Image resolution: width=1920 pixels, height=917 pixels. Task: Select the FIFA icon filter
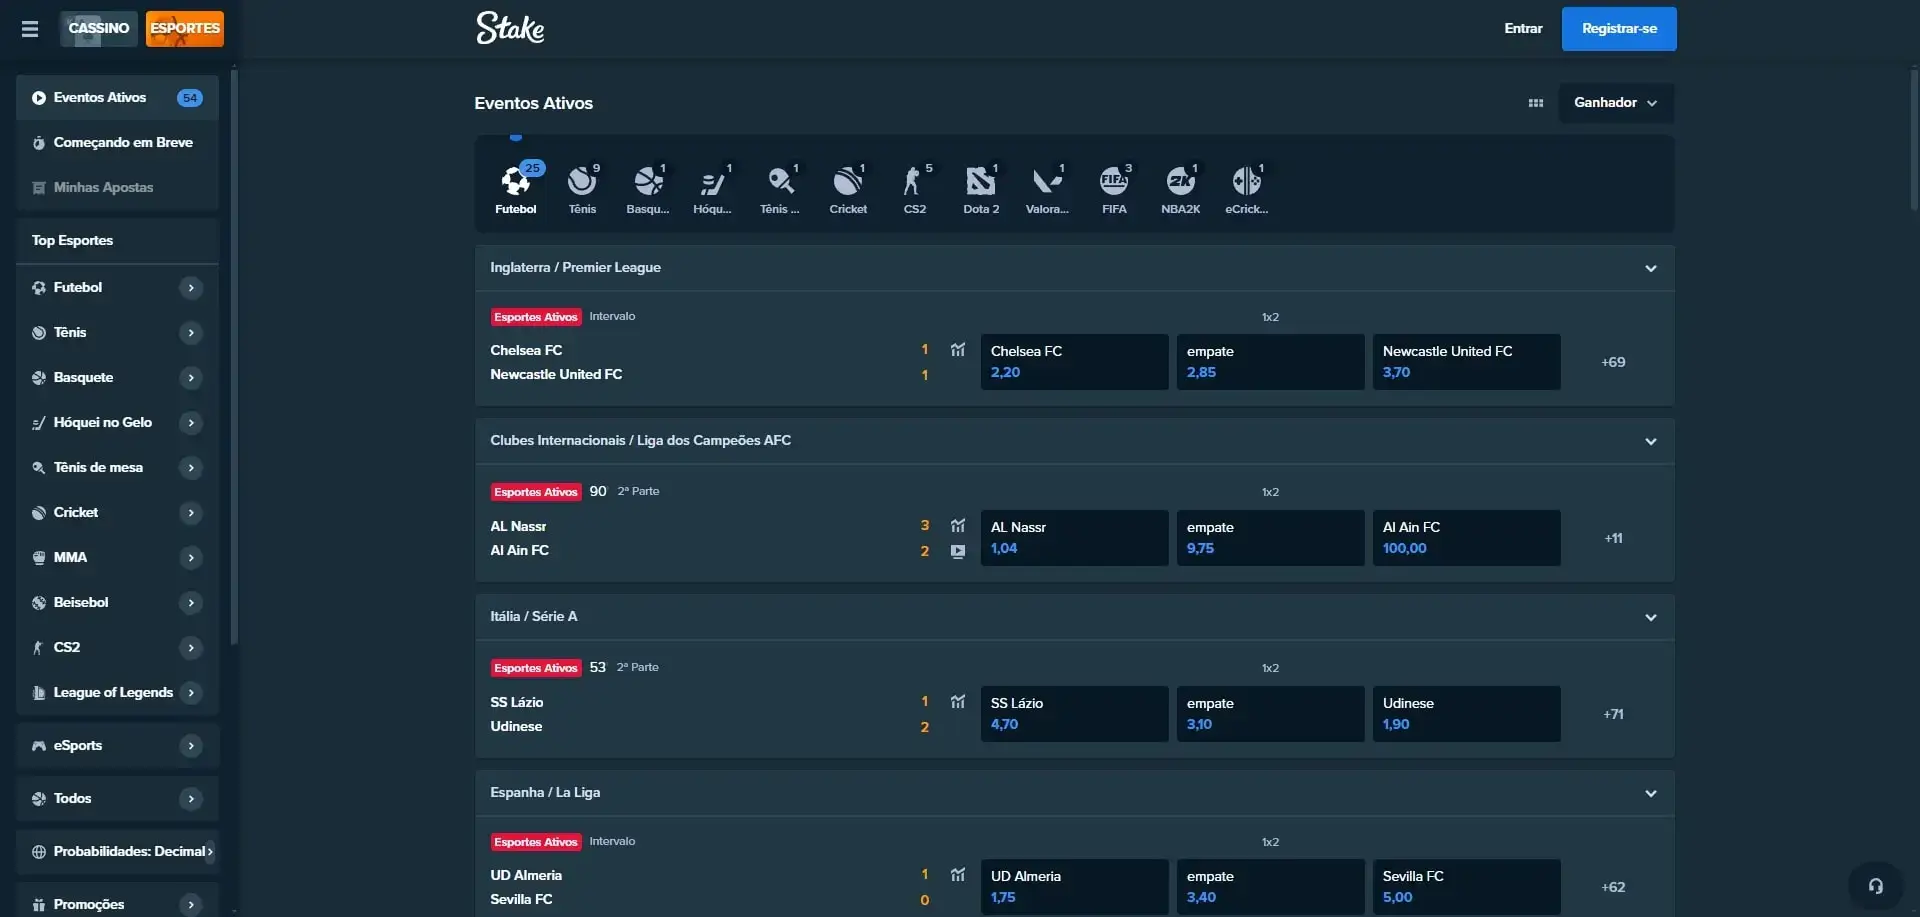pyautogui.click(x=1114, y=189)
